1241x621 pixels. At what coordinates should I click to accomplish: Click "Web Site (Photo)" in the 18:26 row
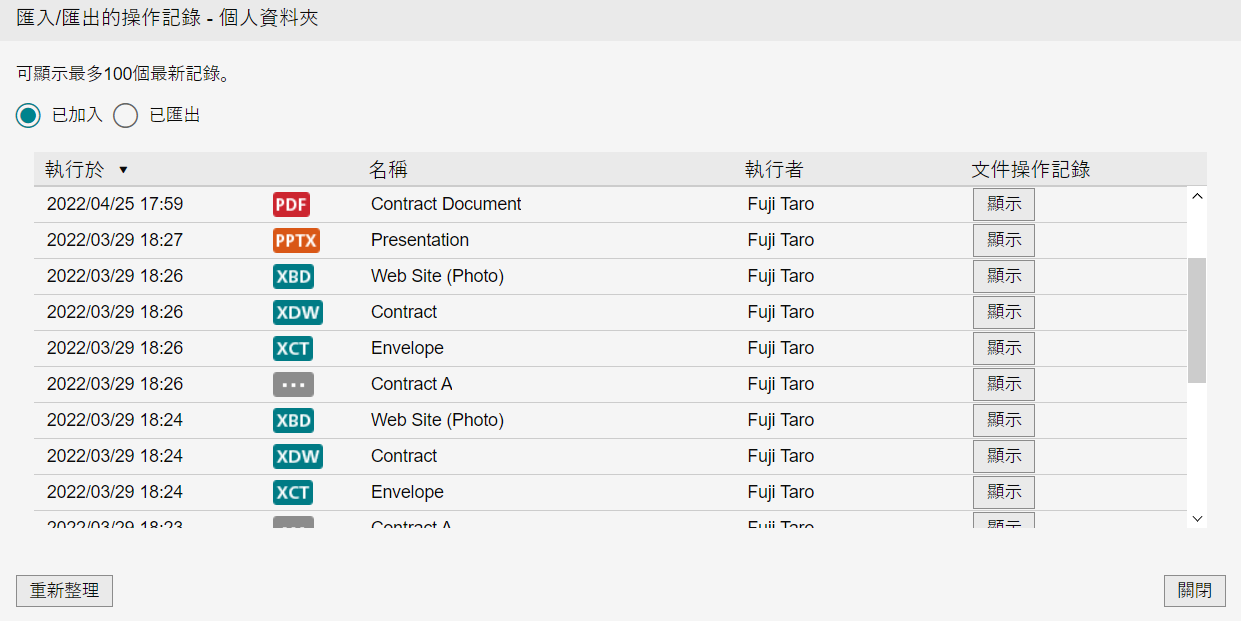[x=437, y=276]
